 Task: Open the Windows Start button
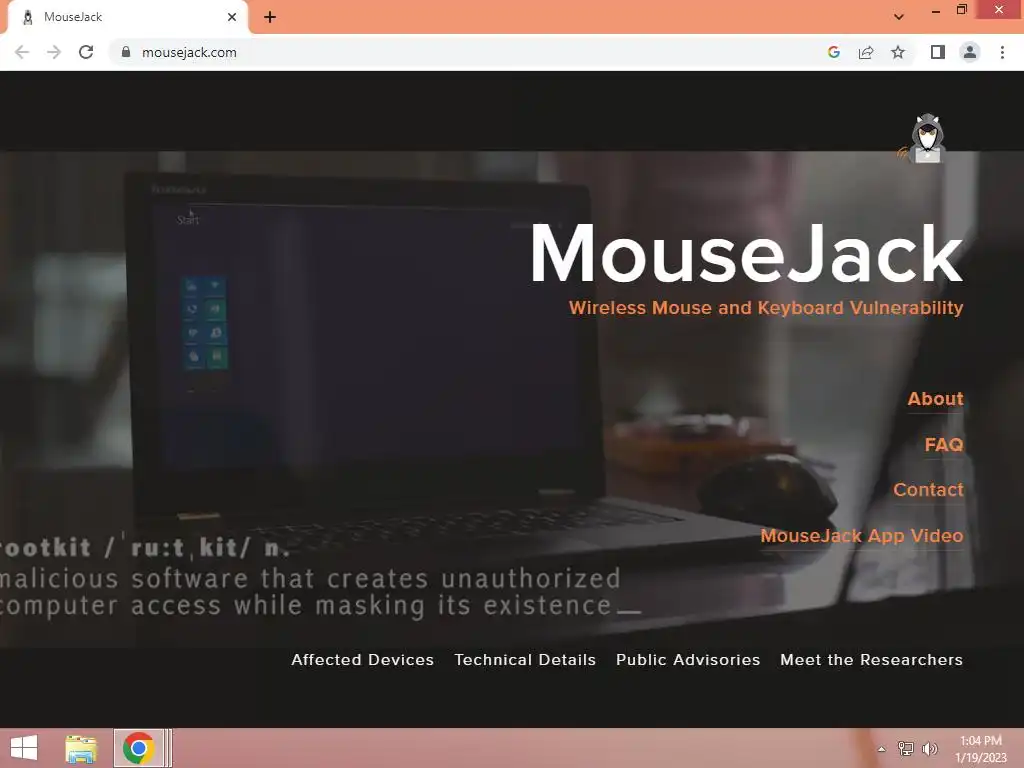[24, 748]
